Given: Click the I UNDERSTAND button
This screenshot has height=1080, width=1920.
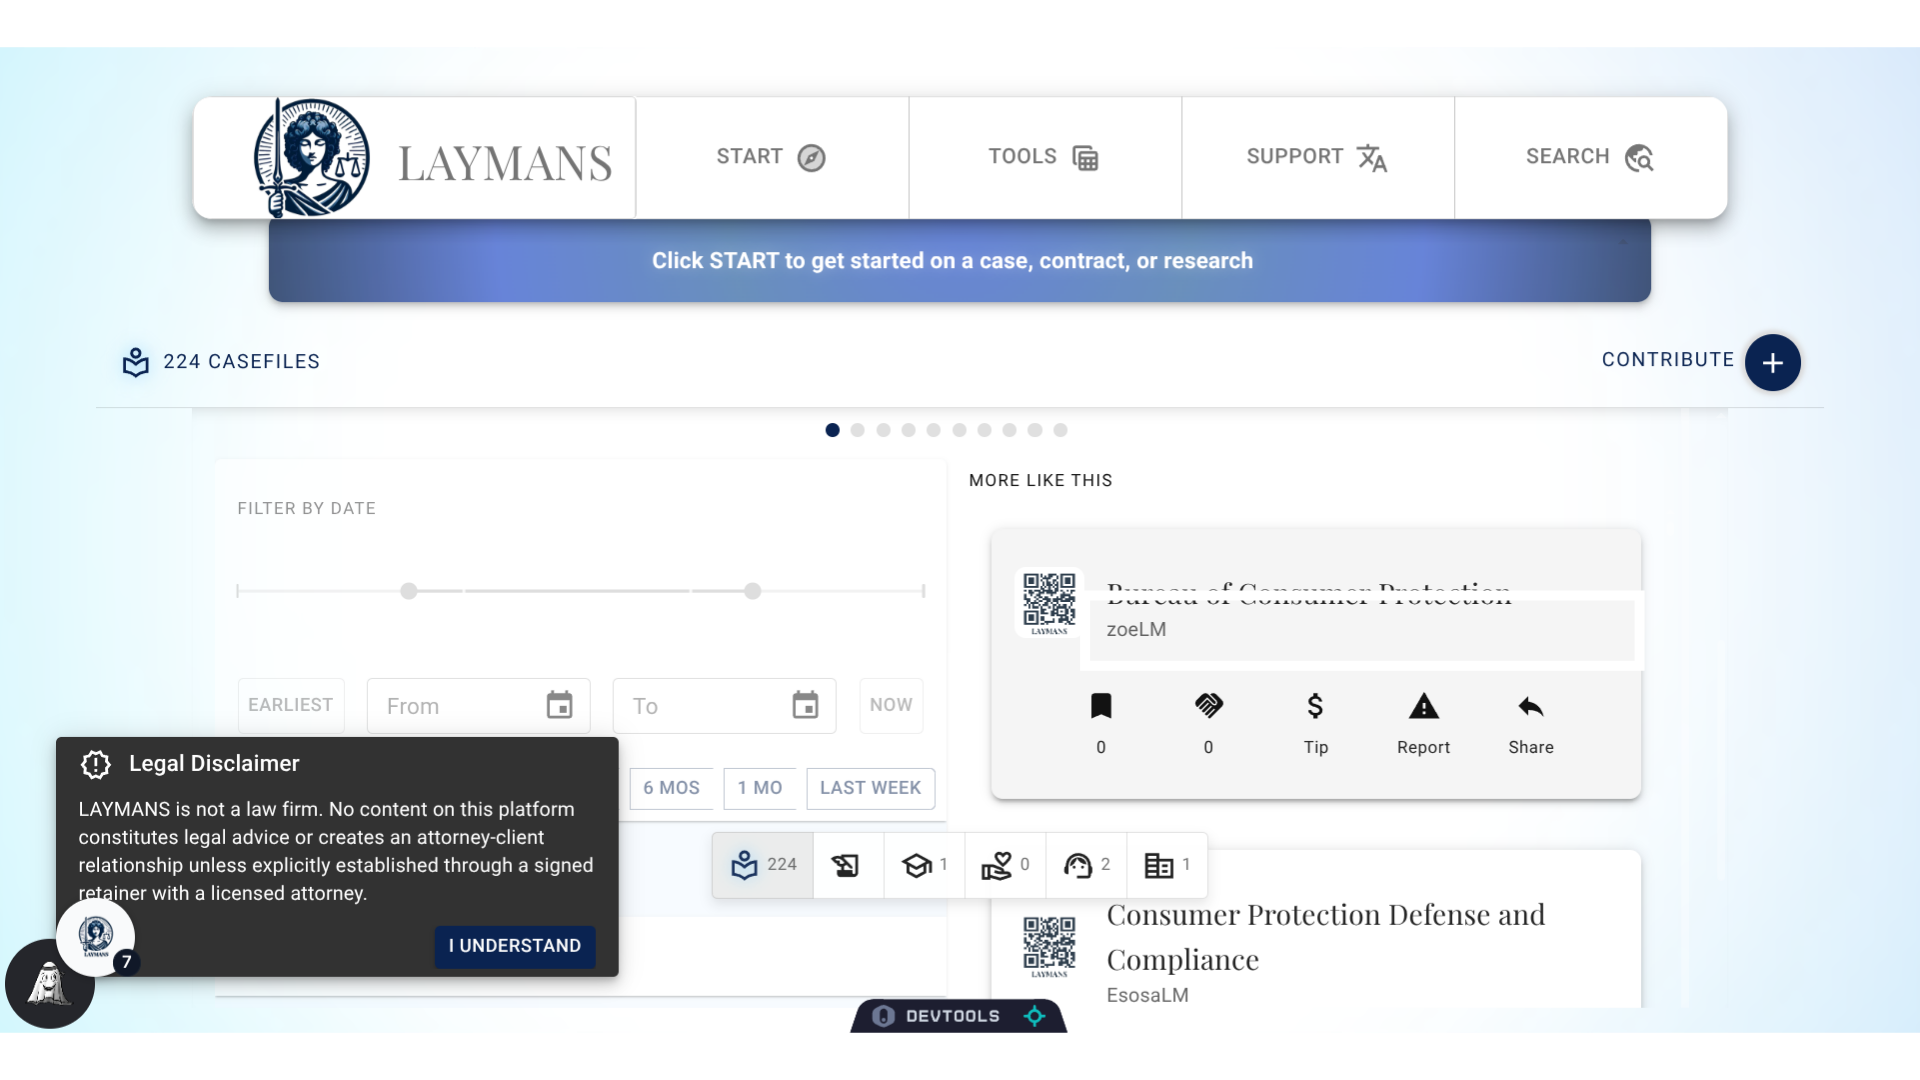Looking at the screenshot, I should (515, 946).
